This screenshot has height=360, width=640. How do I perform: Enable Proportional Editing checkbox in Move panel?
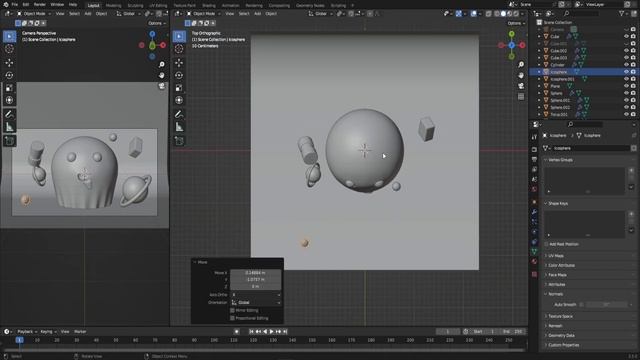233,318
